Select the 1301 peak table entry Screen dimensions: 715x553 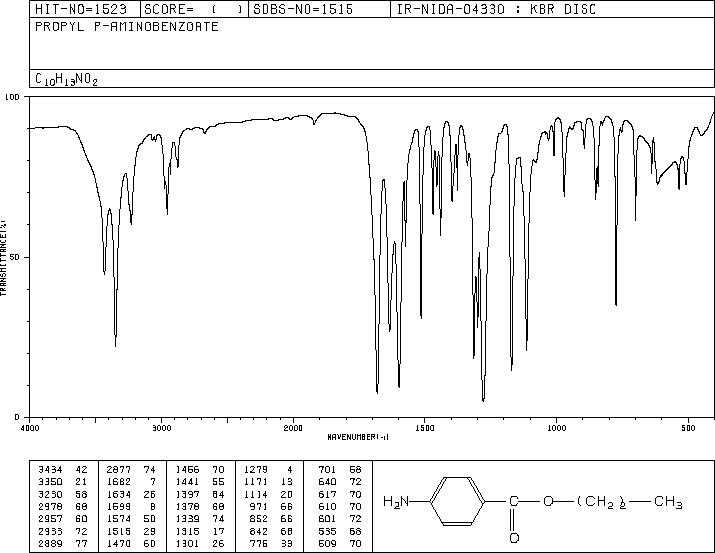[200, 544]
